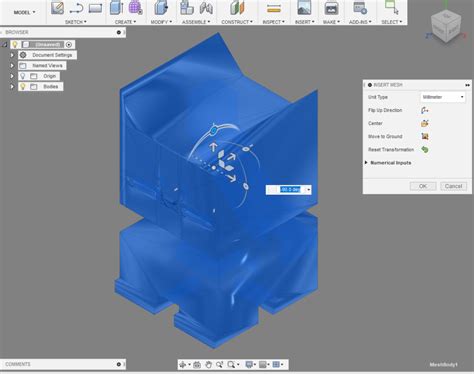Click the upward arrow of move manipulator
This screenshot has width=474, height=374.
click(x=213, y=147)
